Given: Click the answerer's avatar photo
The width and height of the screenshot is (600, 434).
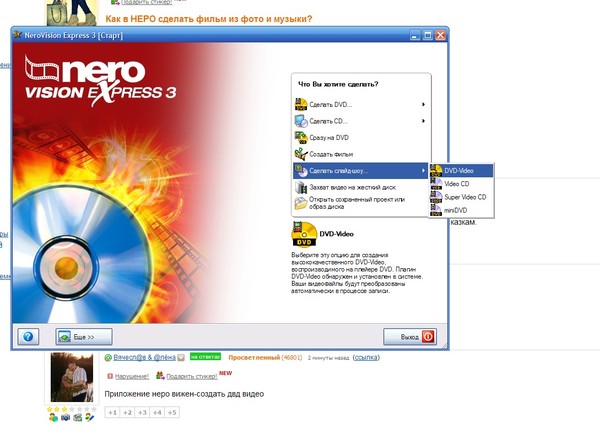Looking at the screenshot, I should 72,377.
